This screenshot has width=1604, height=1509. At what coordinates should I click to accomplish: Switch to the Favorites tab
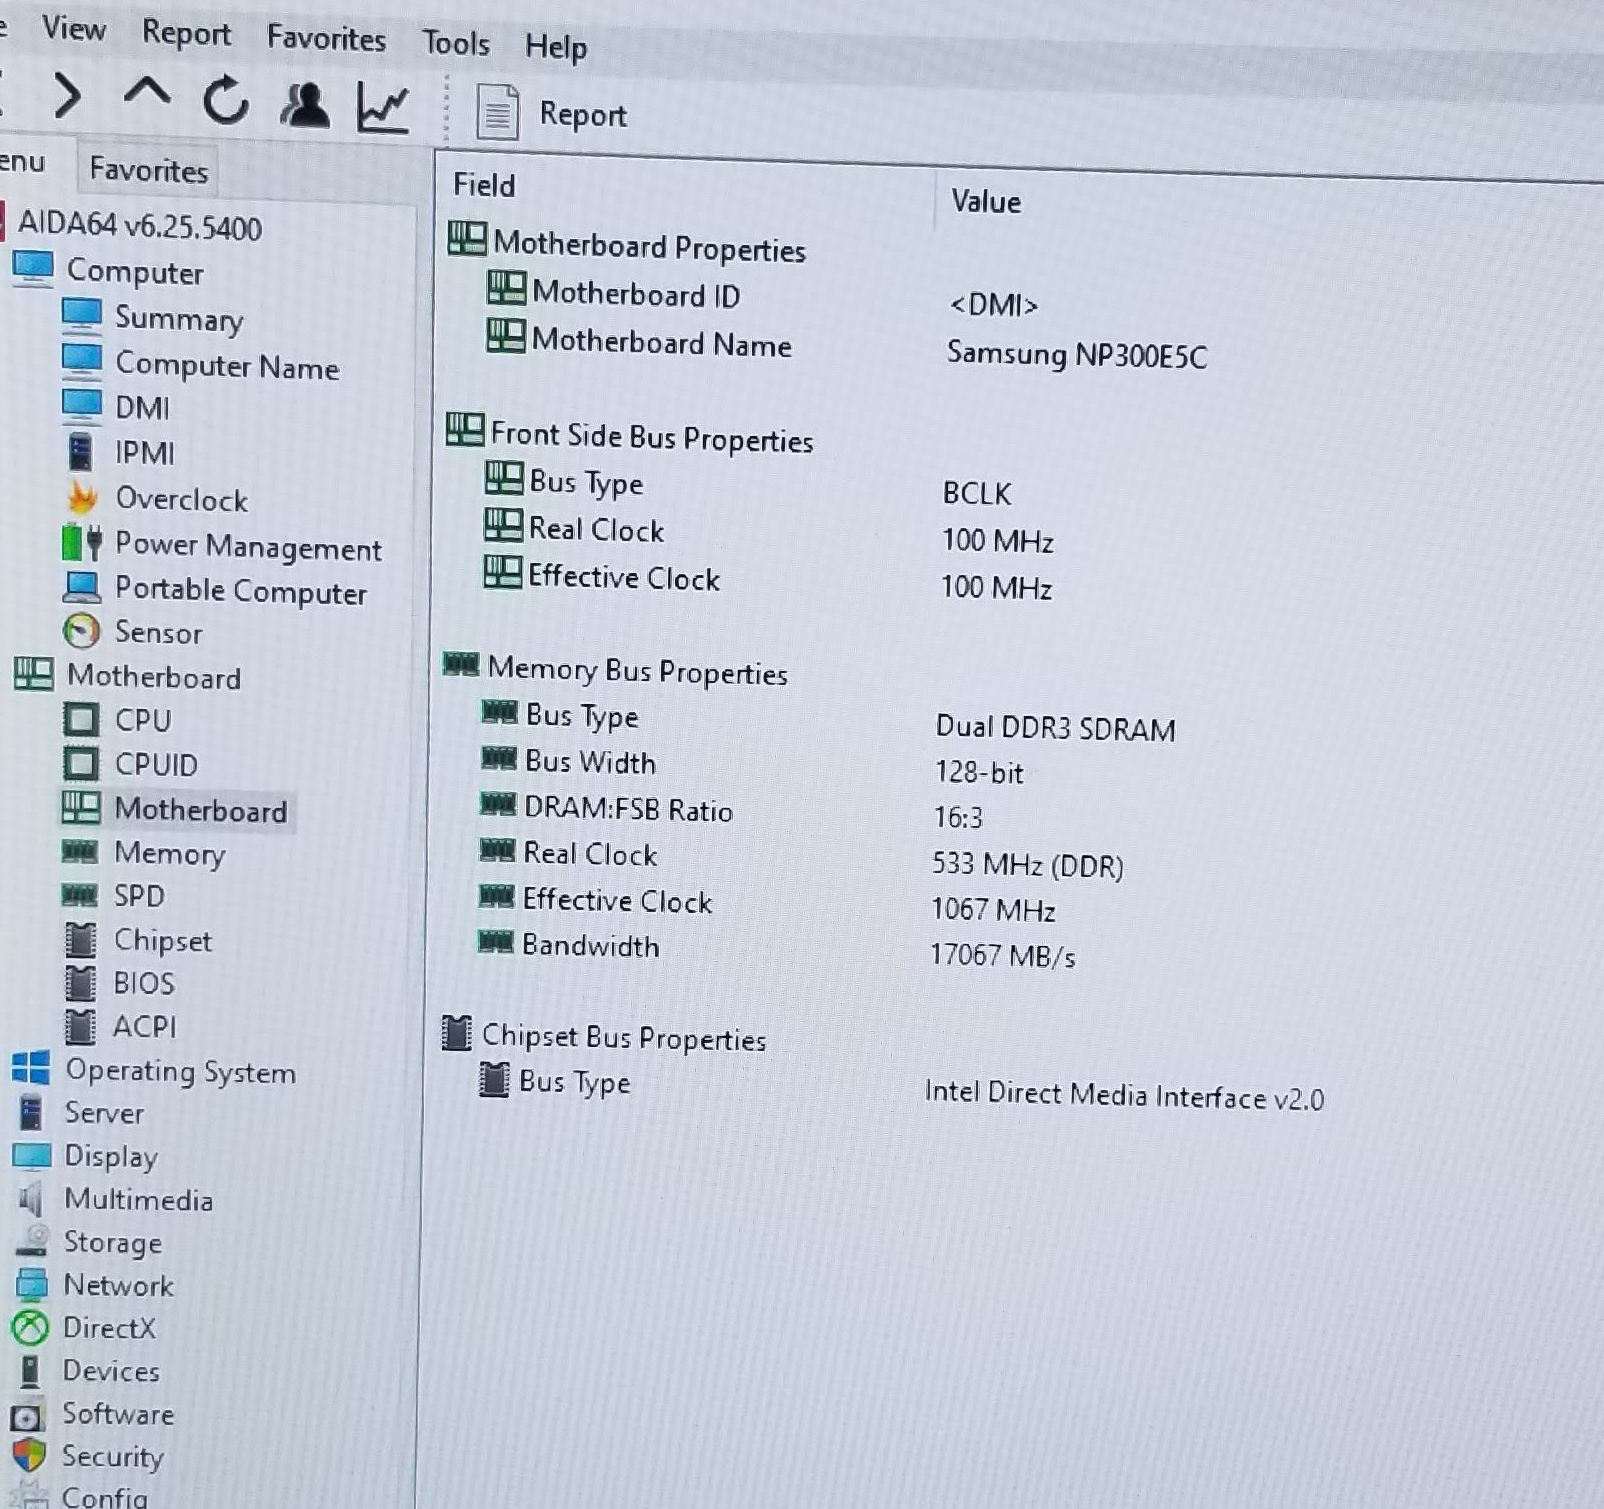tap(148, 170)
